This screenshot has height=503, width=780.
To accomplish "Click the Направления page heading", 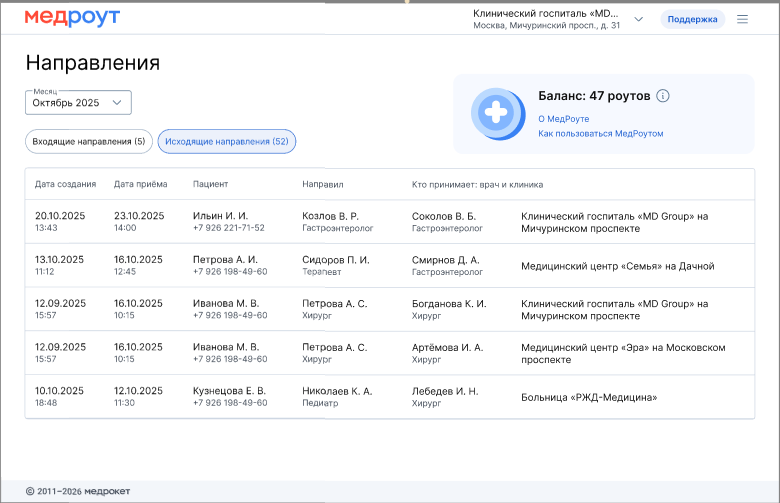I will (x=93, y=63).
